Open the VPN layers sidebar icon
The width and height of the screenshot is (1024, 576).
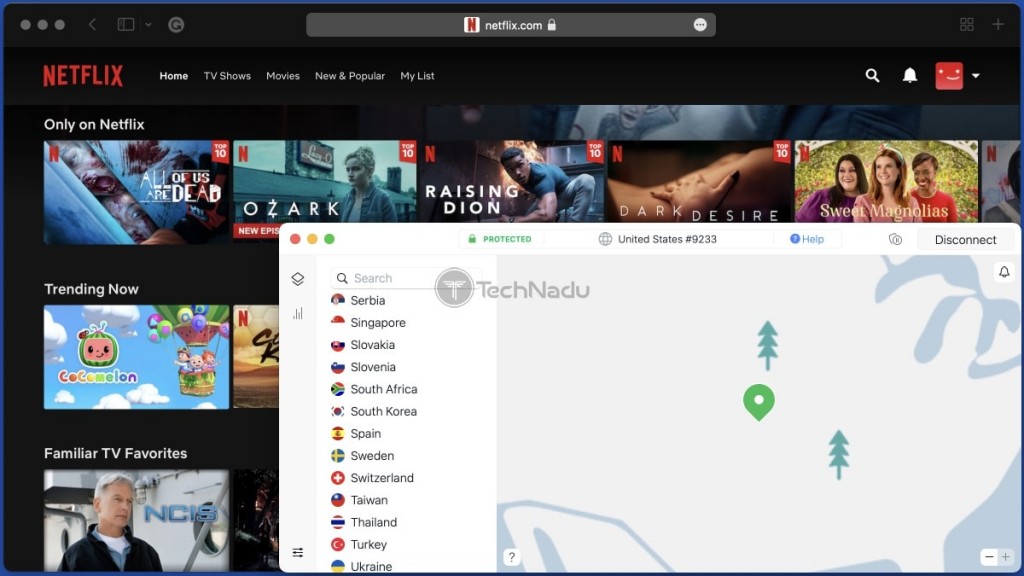point(298,279)
